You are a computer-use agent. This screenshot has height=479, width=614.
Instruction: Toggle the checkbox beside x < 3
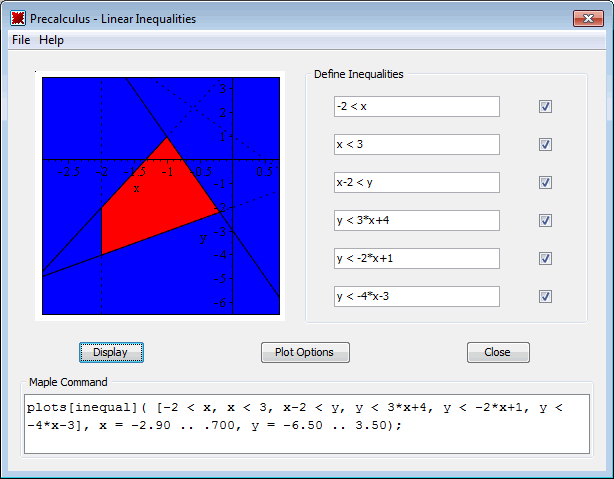(545, 145)
